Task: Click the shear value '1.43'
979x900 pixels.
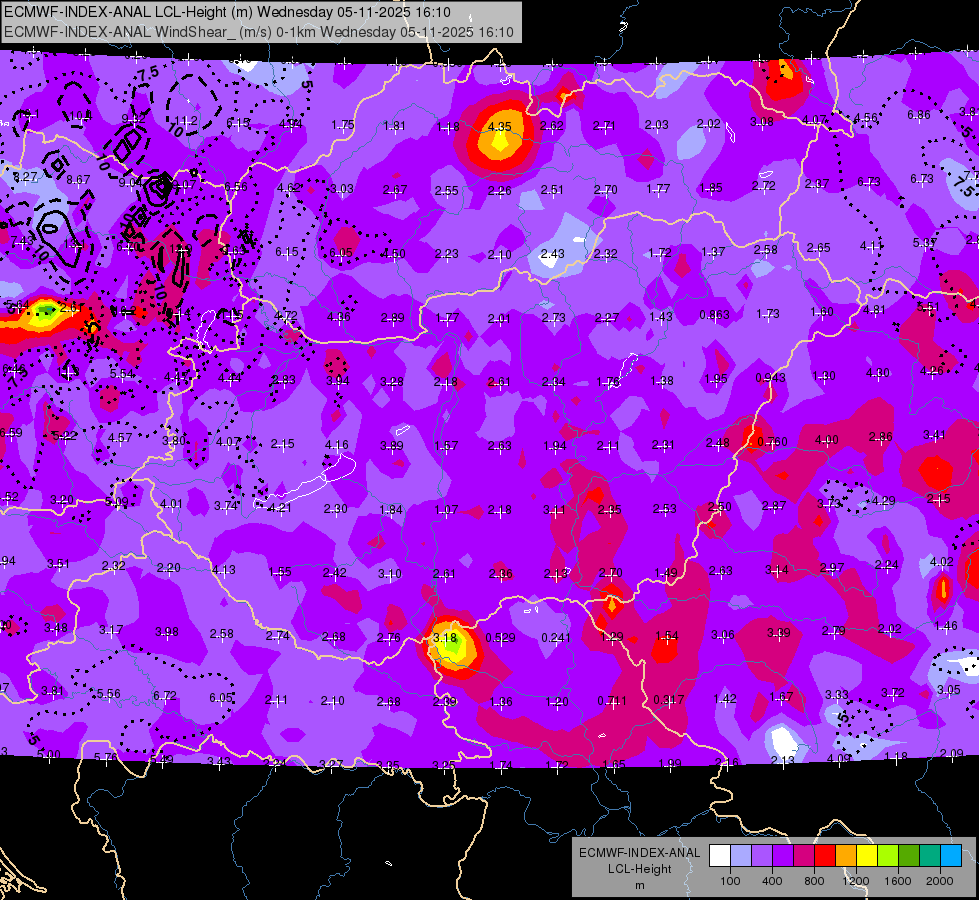Action: [661, 317]
